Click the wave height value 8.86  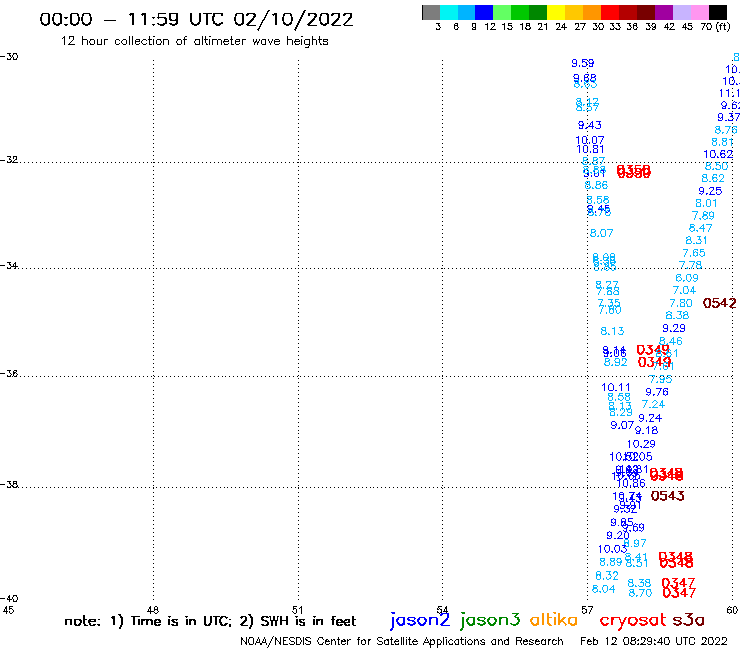[596, 185]
